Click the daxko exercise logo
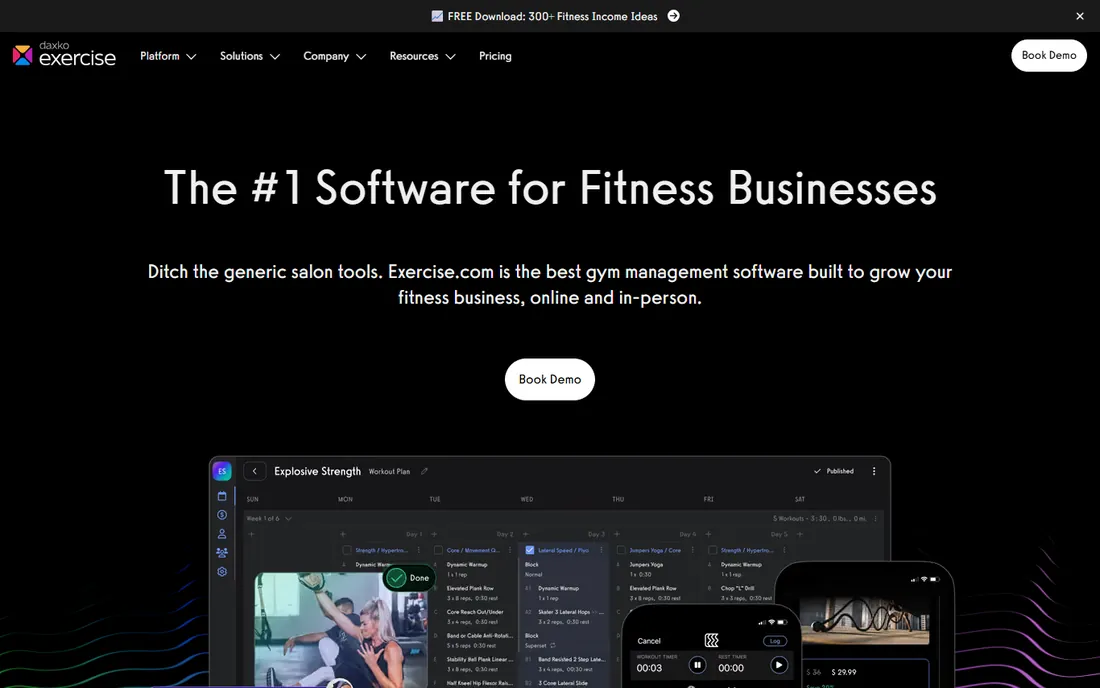 (64, 54)
